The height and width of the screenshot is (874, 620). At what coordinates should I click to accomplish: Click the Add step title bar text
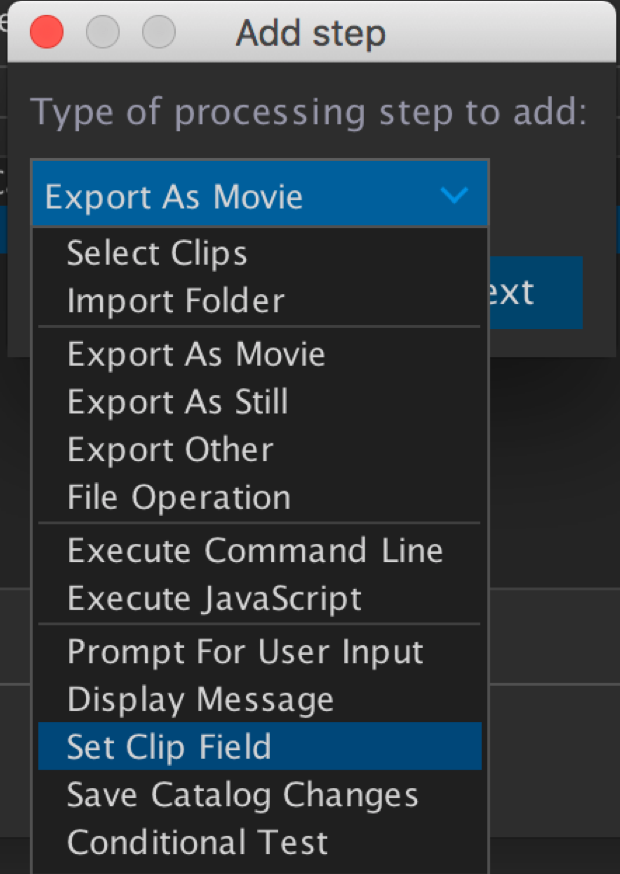click(310, 34)
